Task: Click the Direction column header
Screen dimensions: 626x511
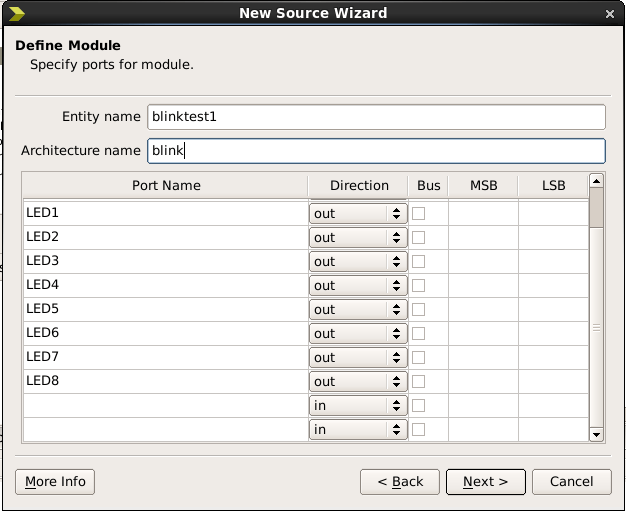Action: 358,186
